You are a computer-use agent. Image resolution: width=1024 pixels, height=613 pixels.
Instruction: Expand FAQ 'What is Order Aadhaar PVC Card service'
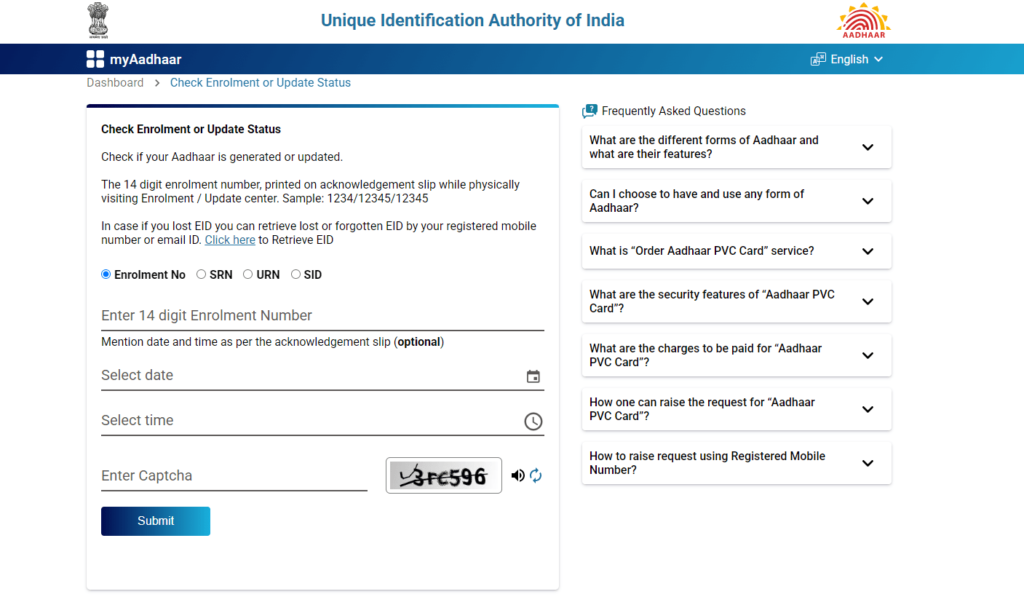coord(736,251)
